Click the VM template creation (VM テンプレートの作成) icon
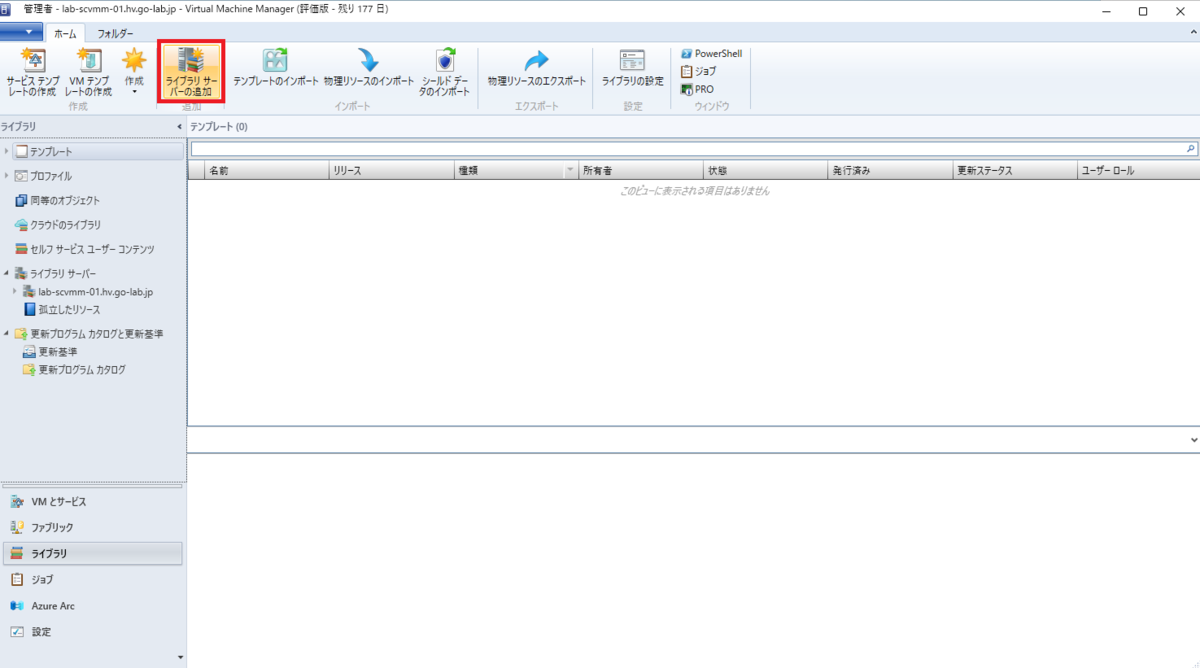 pos(89,71)
